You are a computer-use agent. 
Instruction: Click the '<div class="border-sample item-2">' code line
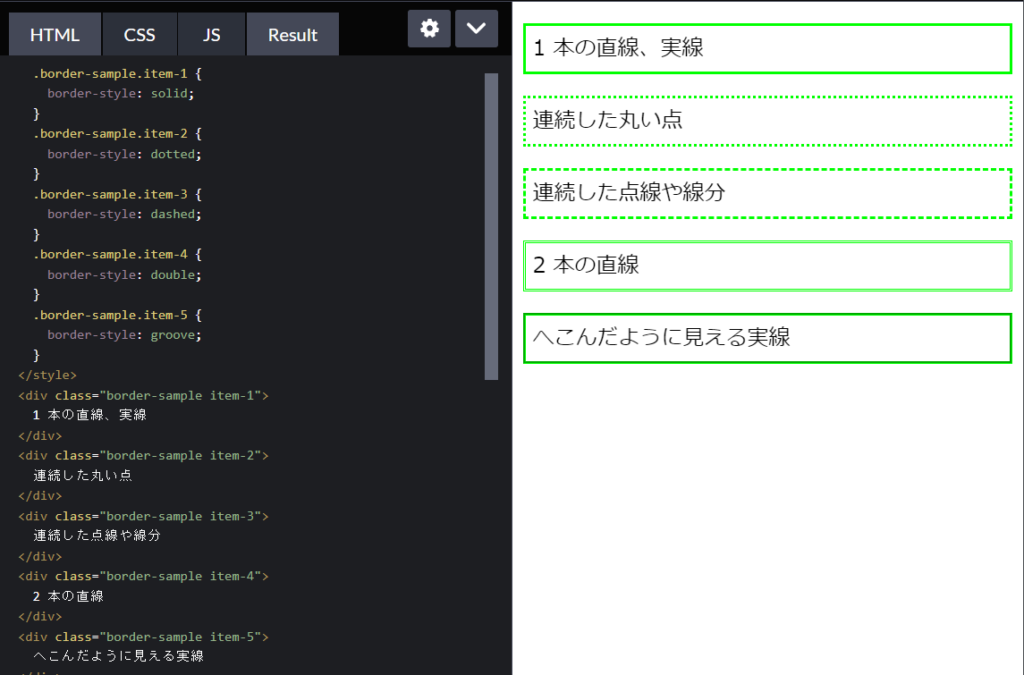144,456
